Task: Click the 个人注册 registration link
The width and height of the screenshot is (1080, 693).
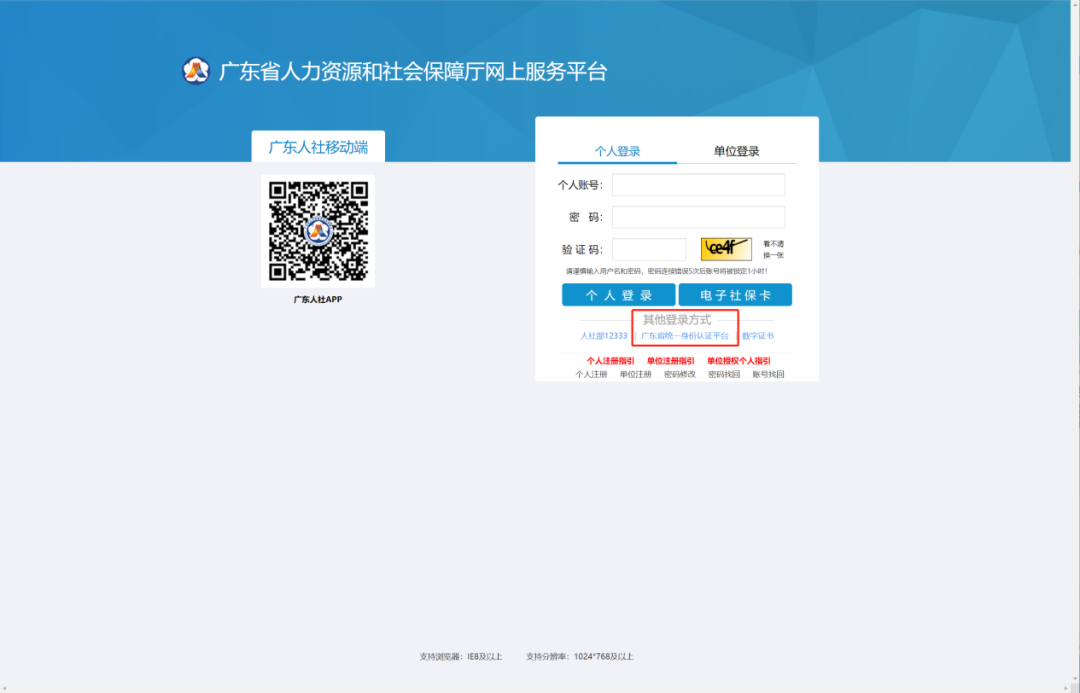Action: [591, 374]
